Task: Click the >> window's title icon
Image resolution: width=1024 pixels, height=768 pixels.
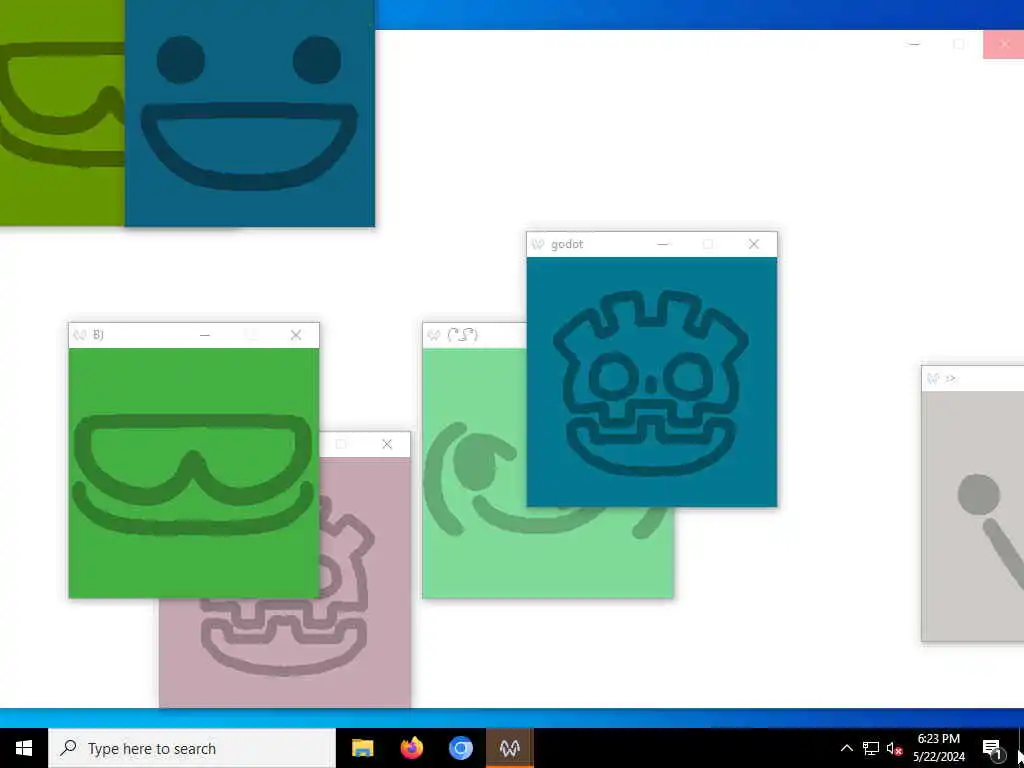Action: pyautogui.click(x=933, y=378)
